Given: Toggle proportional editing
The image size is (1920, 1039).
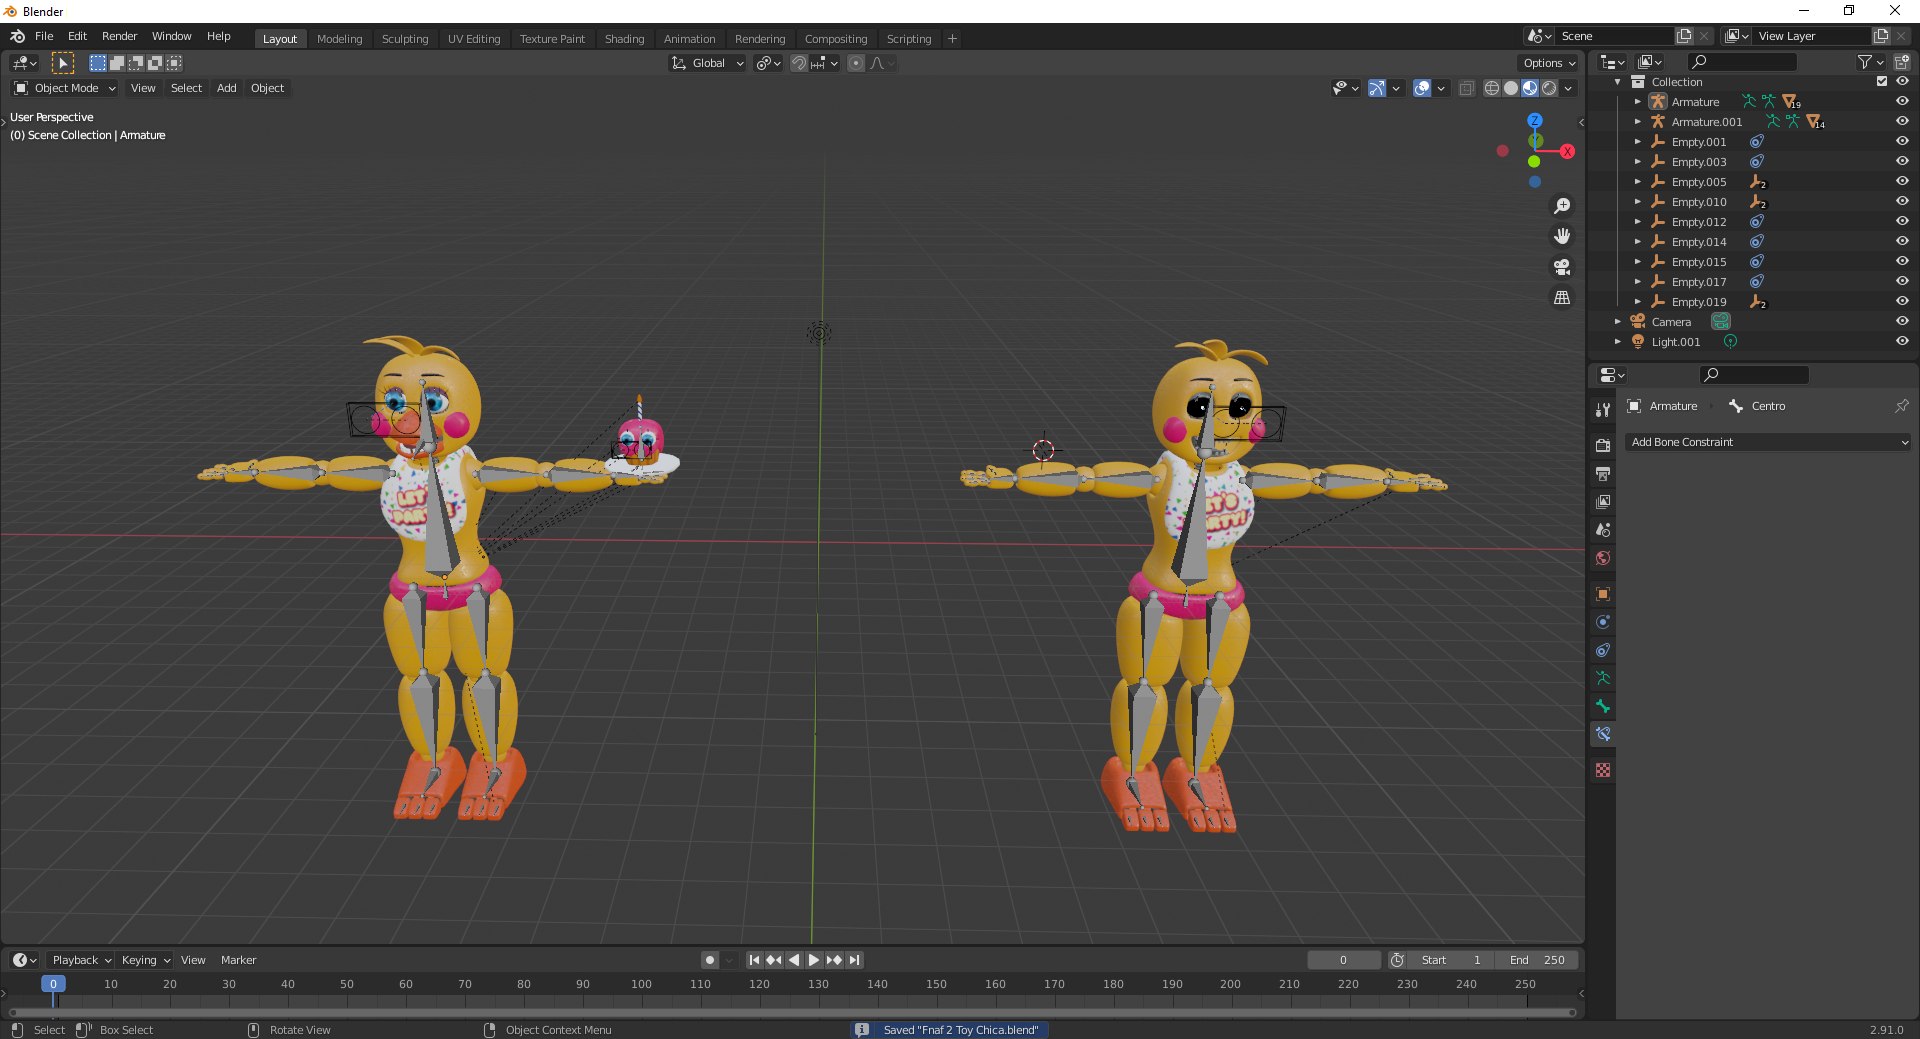Looking at the screenshot, I should 856,63.
